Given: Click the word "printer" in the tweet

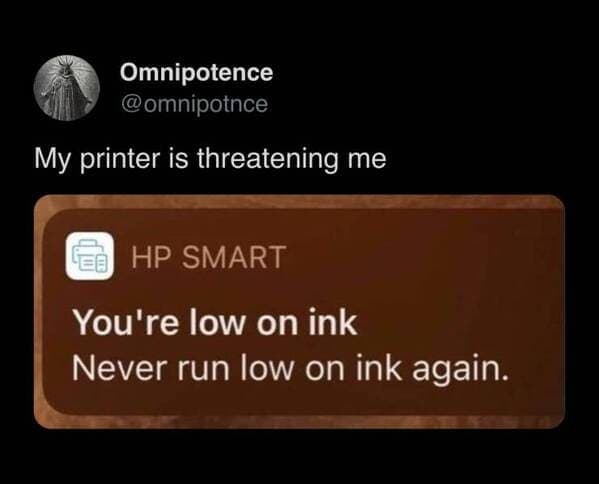Looking at the screenshot, I should (x=119, y=160).
